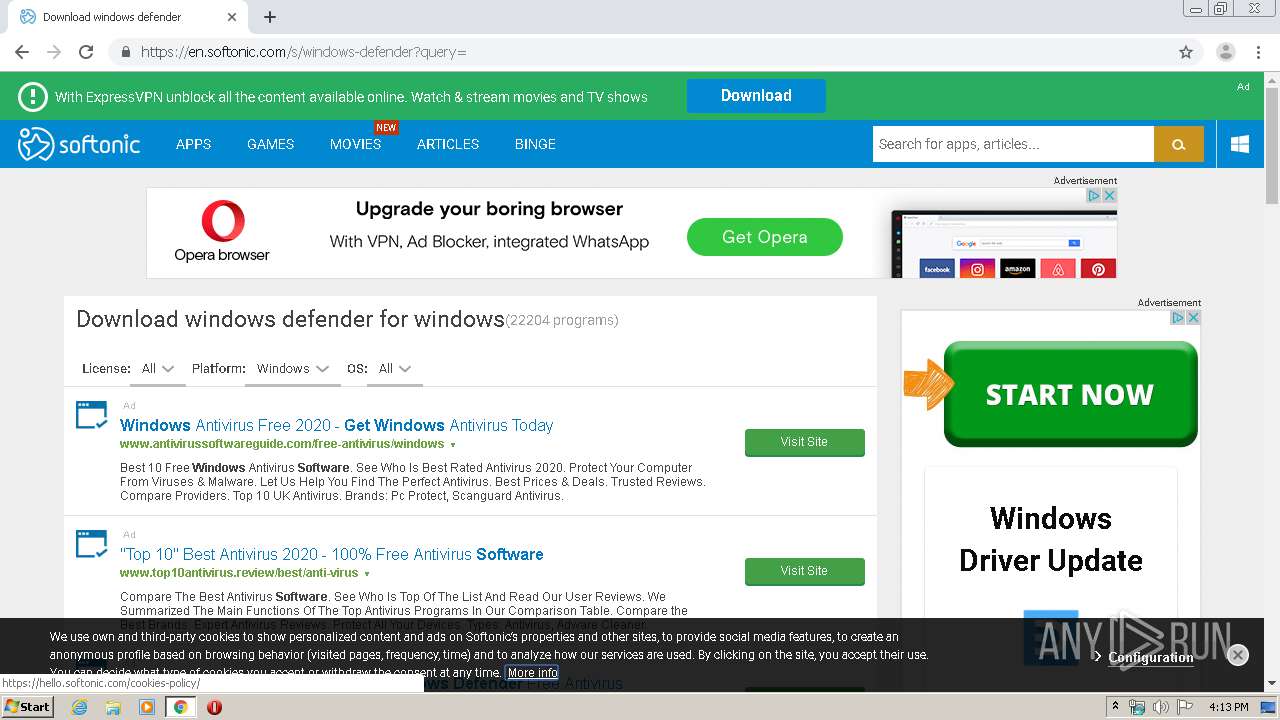Screen dimensions: 1280x720
Task: Open the APPS menu
Action: tap(193, 144)
